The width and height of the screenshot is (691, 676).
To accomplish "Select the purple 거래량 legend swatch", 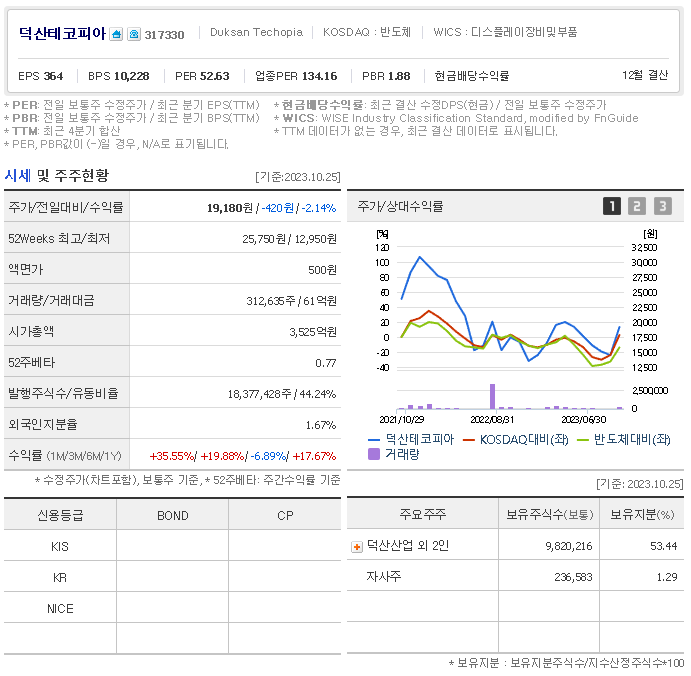I will (374, 454).
